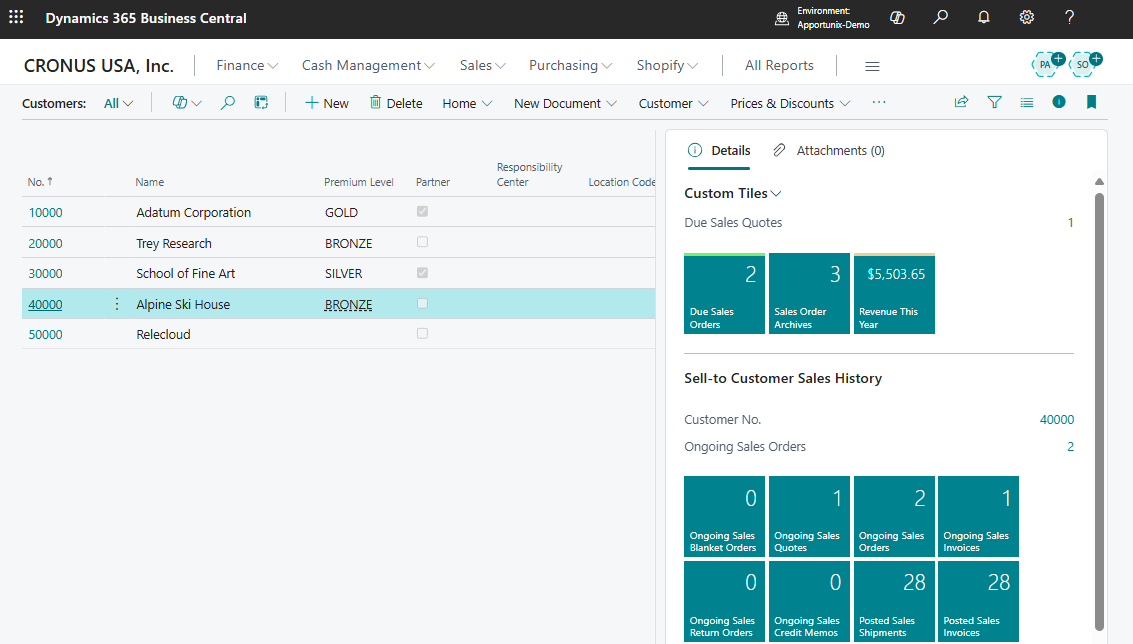This screenshot has height=644, width=1133.
Task: Open the settings gear
Action: click(x=1027, y=18)
